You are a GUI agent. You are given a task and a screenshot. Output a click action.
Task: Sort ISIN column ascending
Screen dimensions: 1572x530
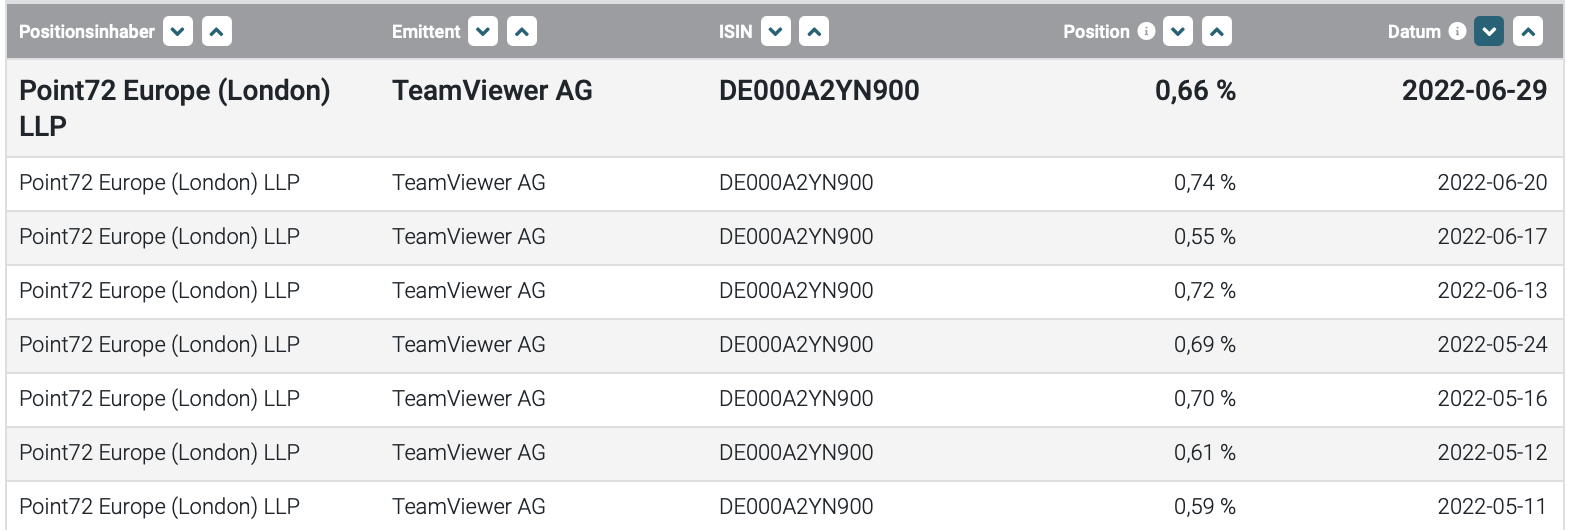[814, 32]
